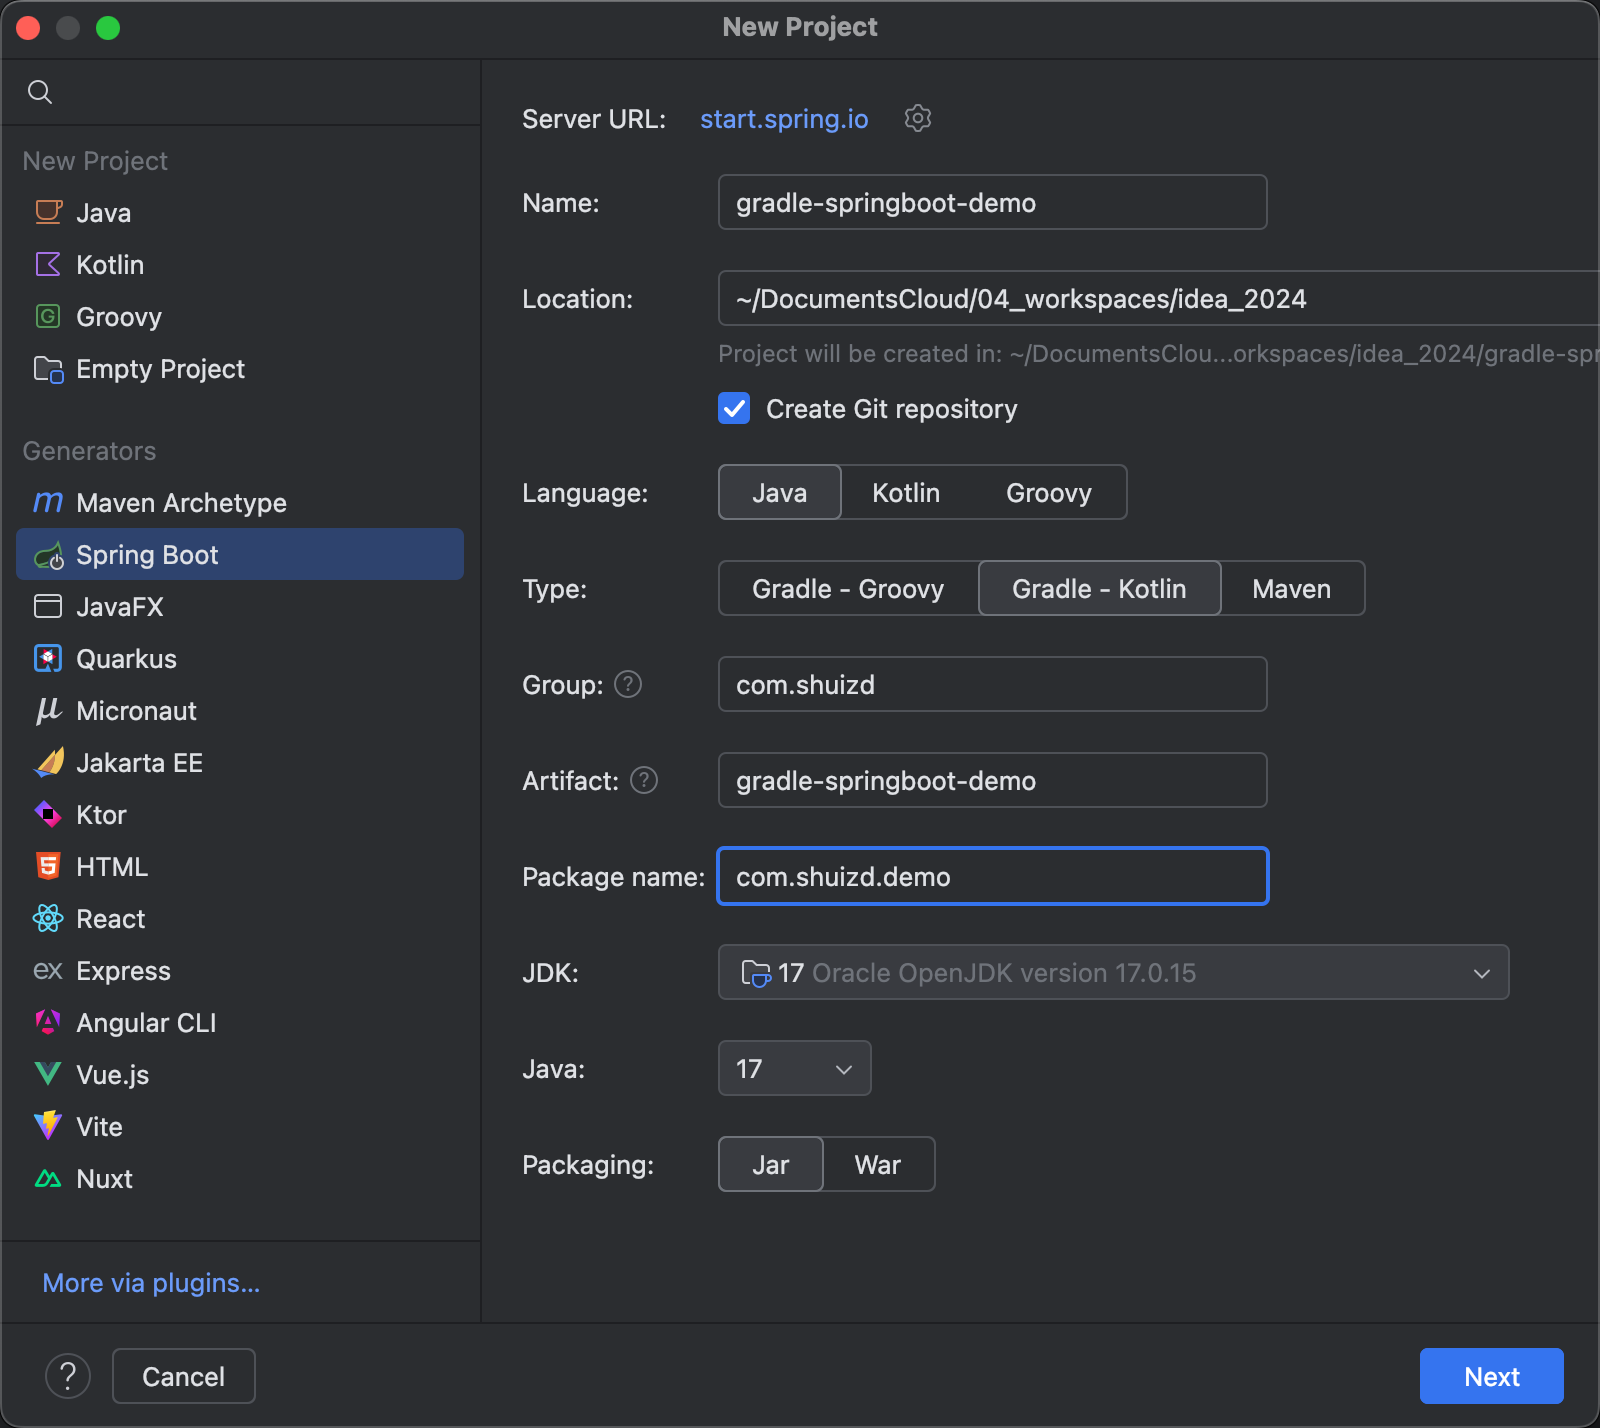1600x1428 pixels.
Task: Choose Maven build type
Action: point(1292,588)
